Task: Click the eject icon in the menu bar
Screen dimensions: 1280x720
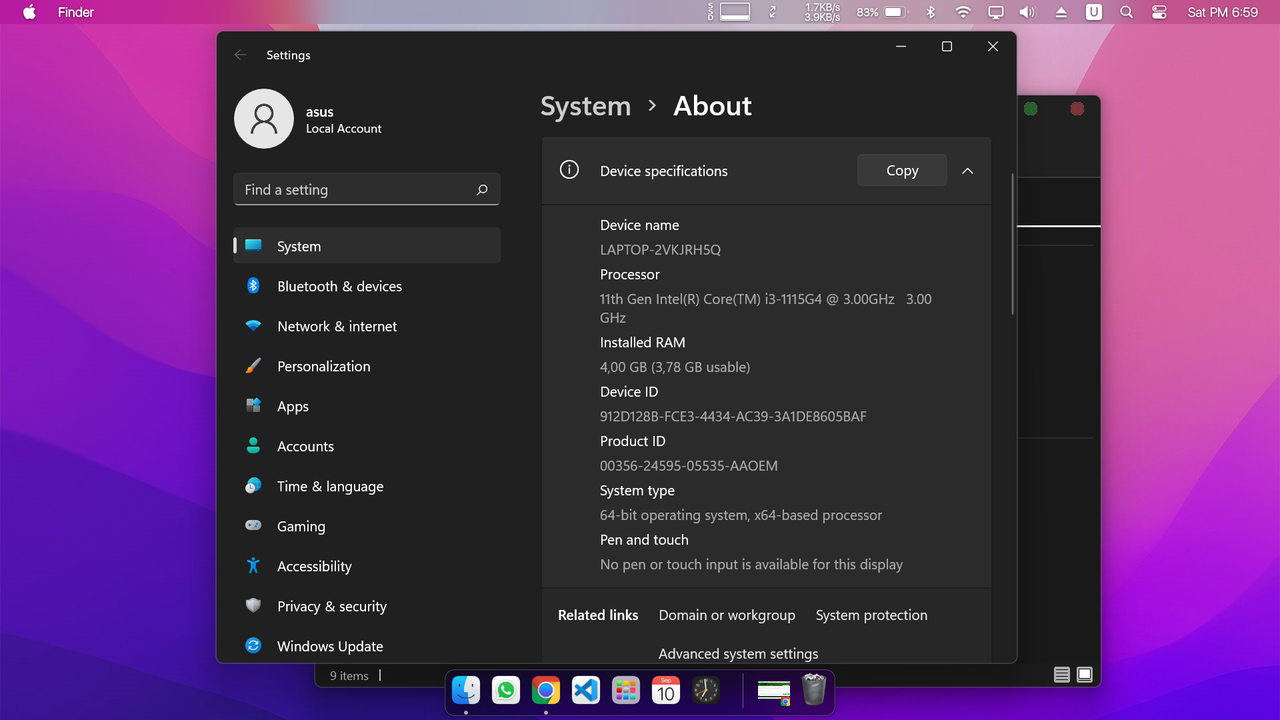Action: point(1062,12)
